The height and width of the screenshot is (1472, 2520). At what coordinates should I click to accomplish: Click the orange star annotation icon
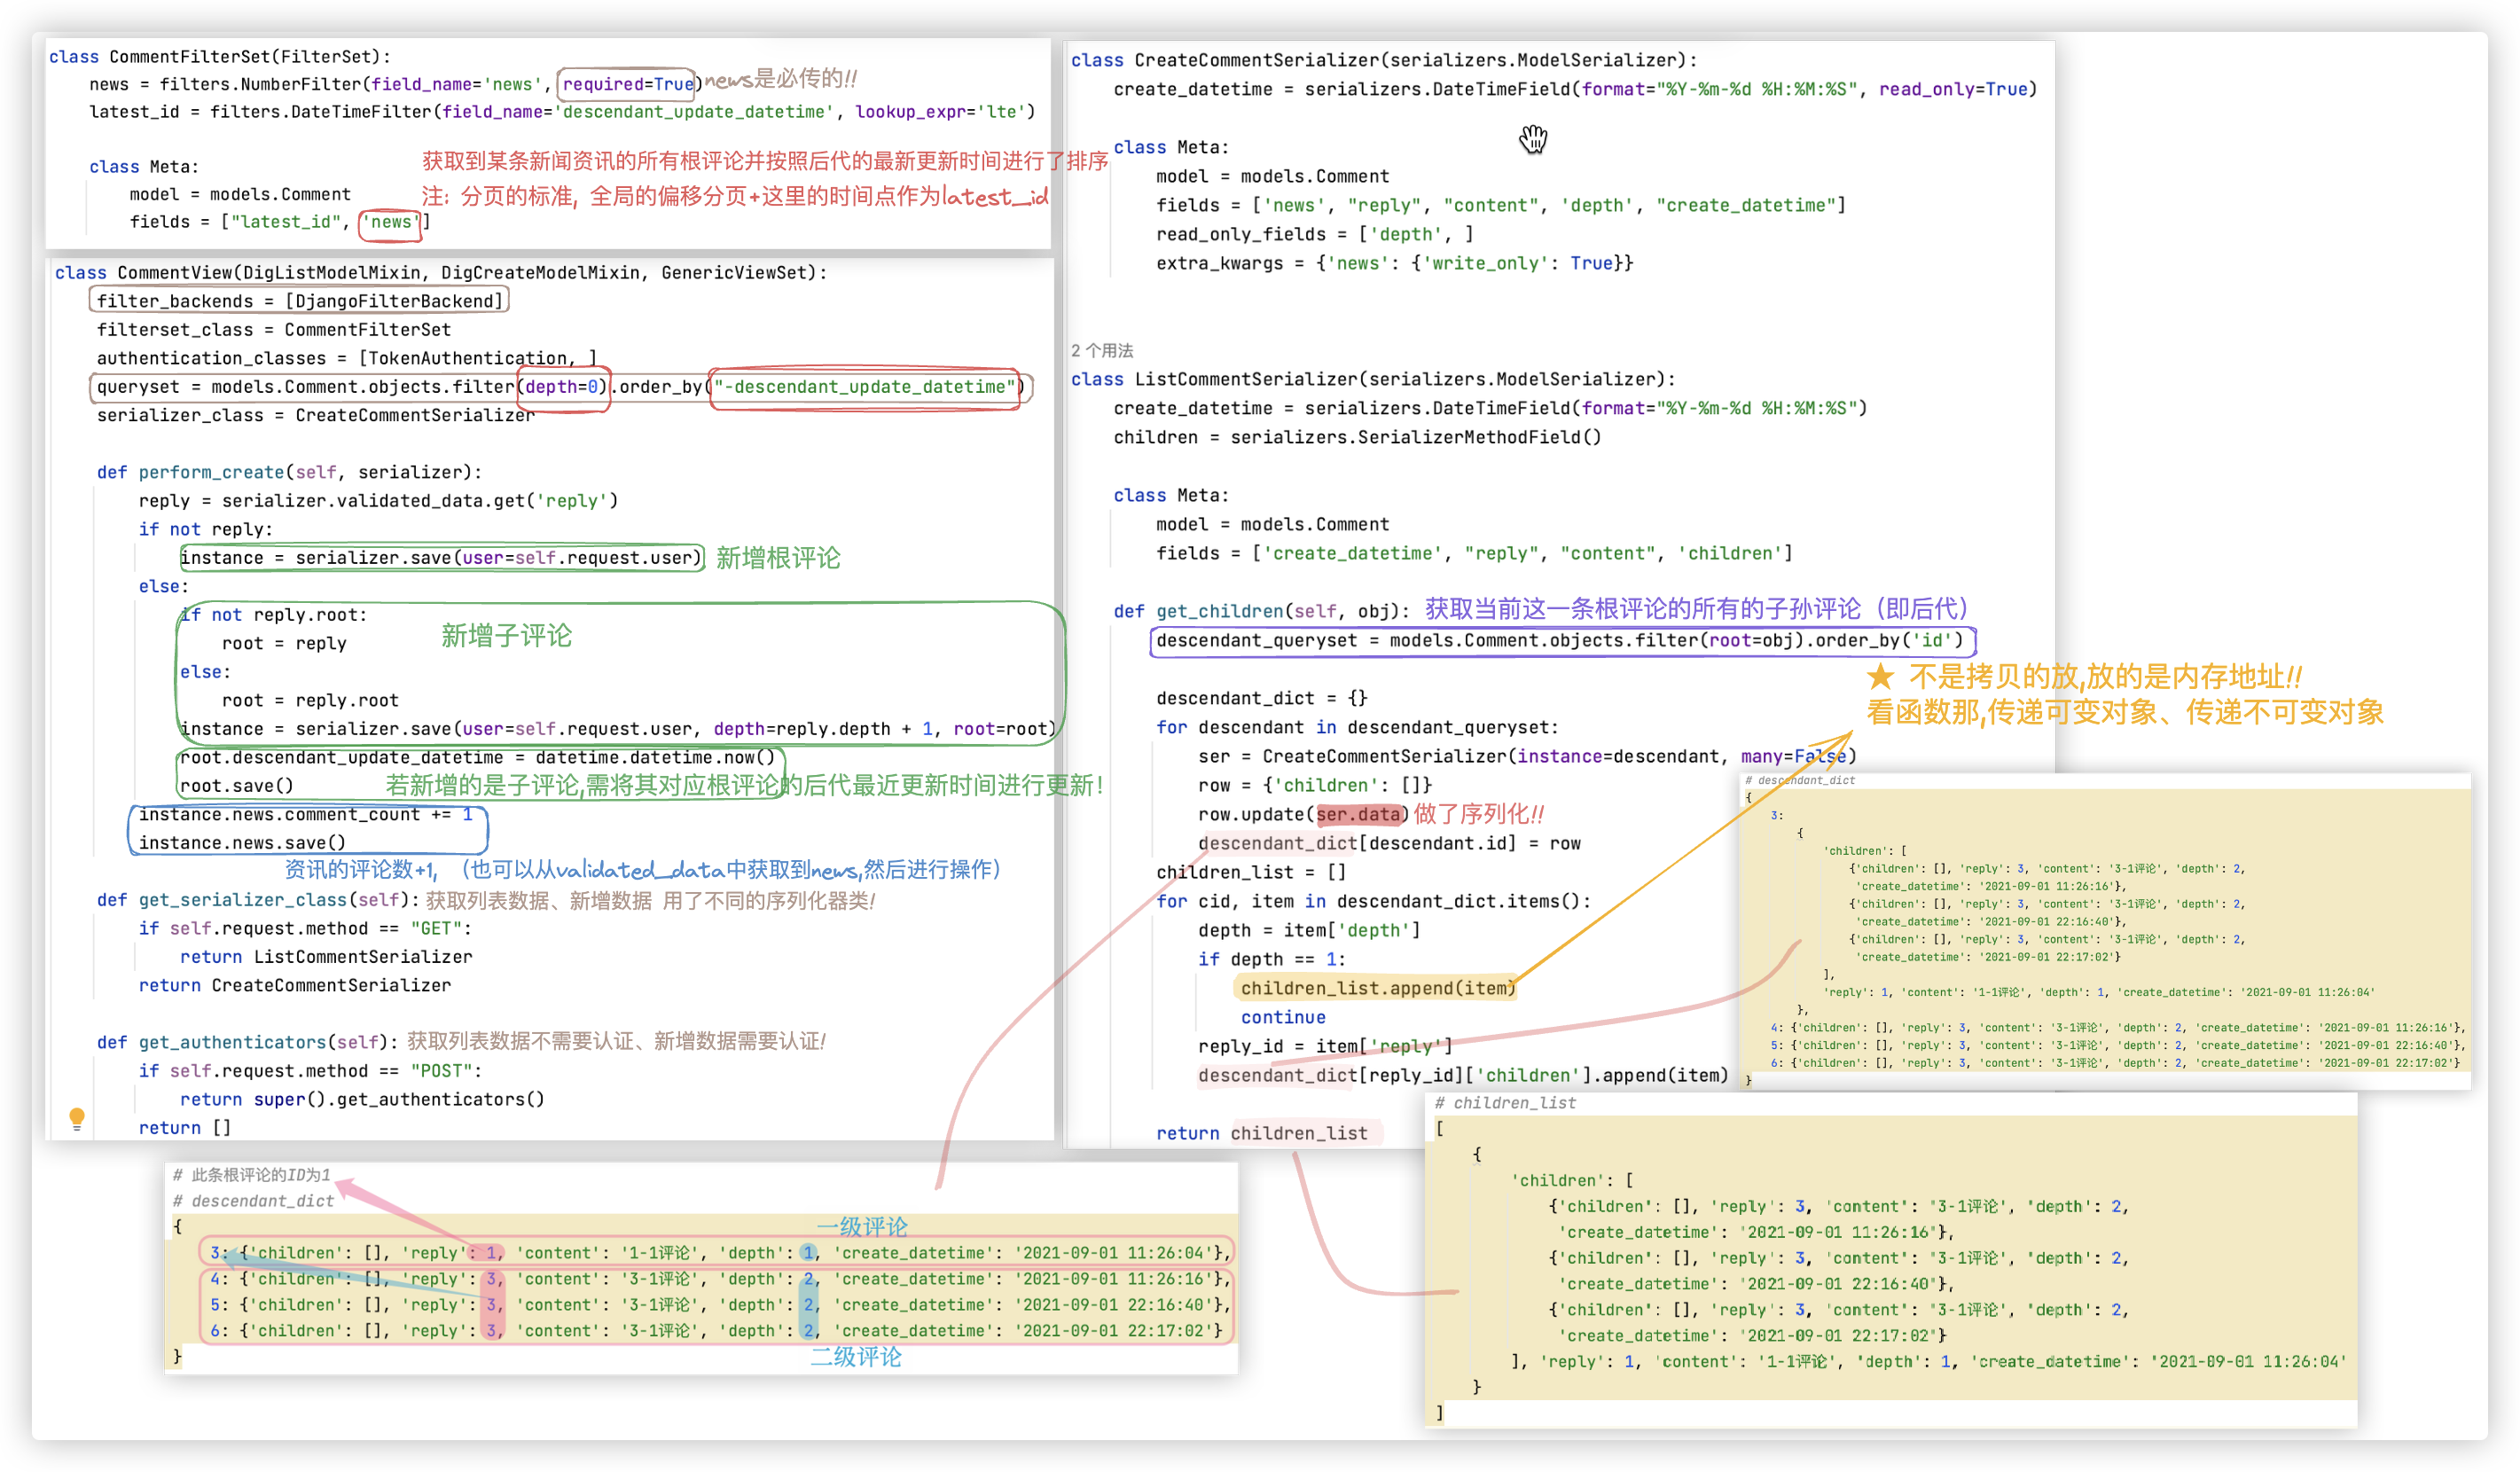(x=1880, y=677)
